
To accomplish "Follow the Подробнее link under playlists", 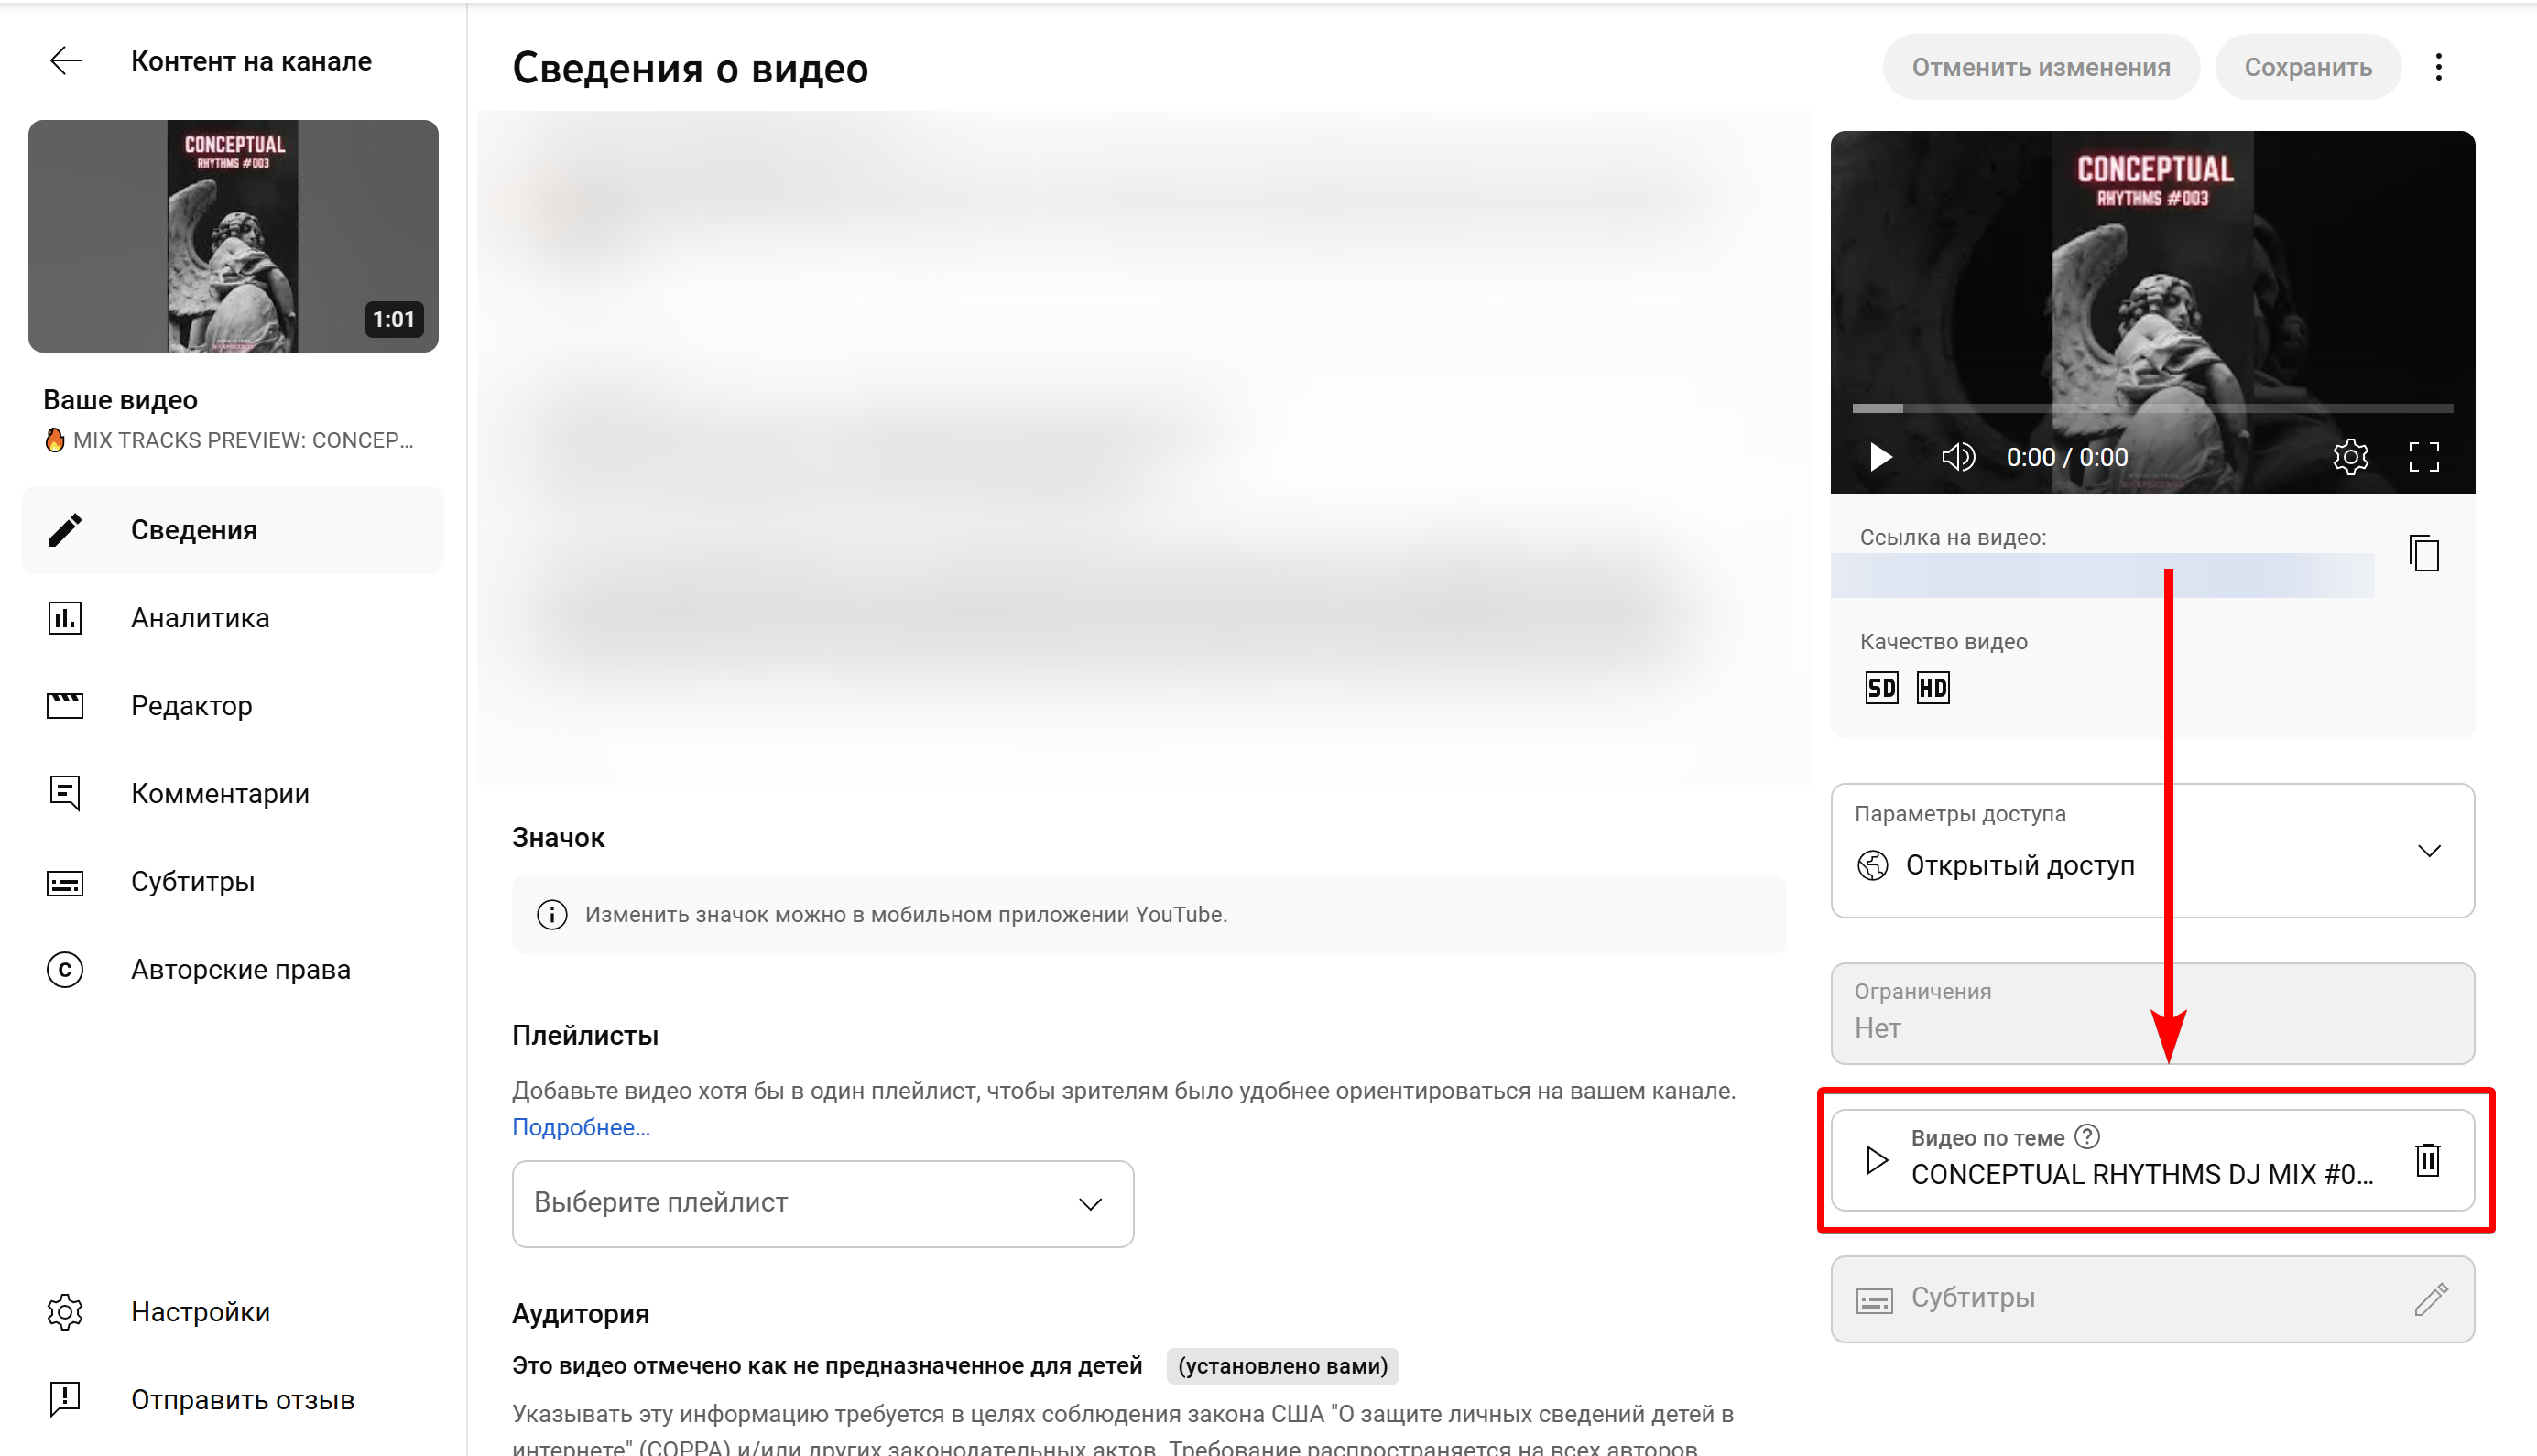I will [x=580, y=1127].
